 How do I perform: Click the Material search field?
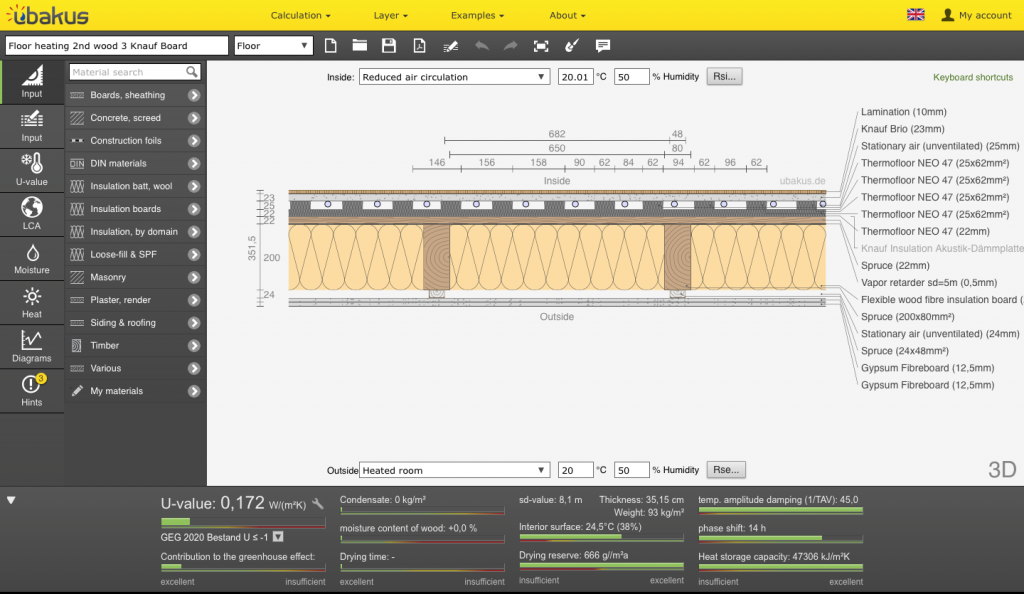tap(127, 72)
